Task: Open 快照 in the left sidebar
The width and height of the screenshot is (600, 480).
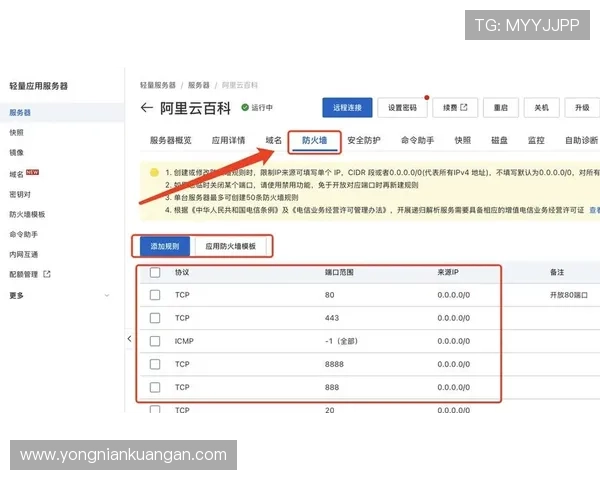Action: coord(16,132)
